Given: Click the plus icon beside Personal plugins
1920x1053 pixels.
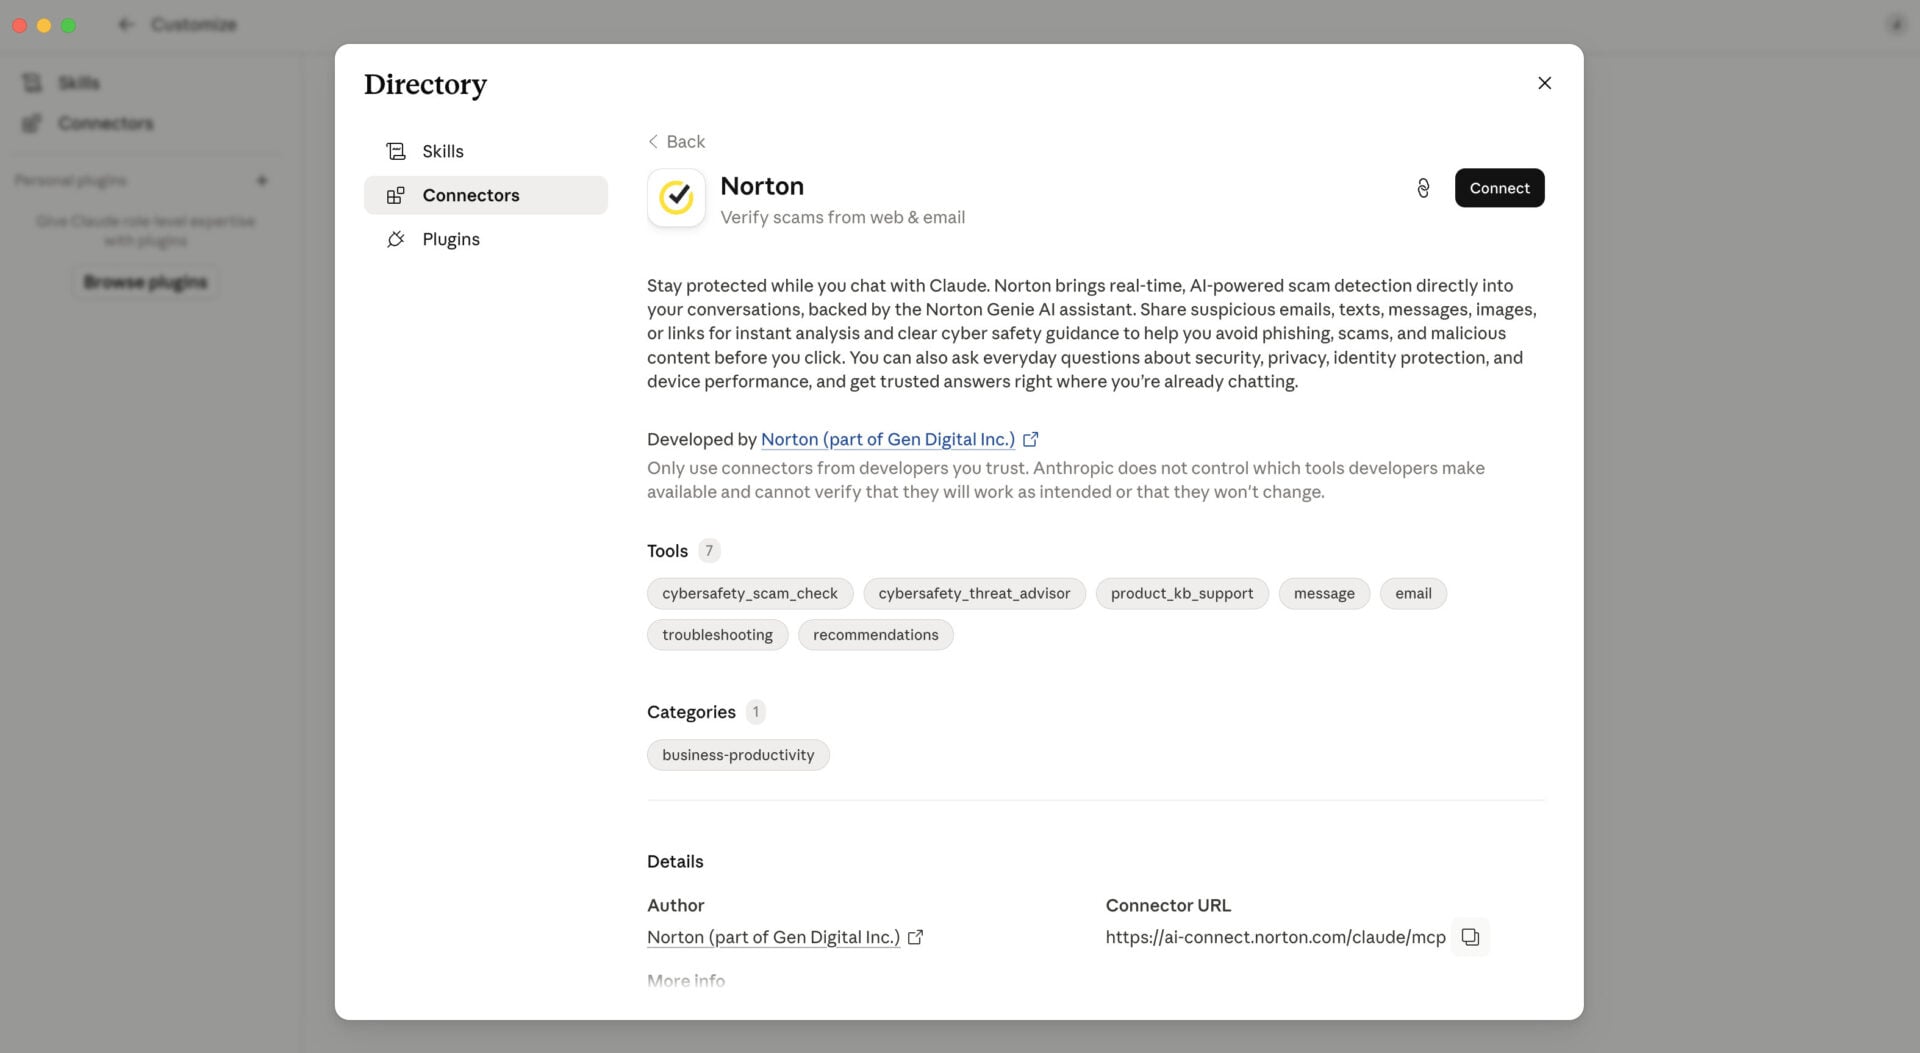Looking at the screenshot, I should click(x=262, y=181).
